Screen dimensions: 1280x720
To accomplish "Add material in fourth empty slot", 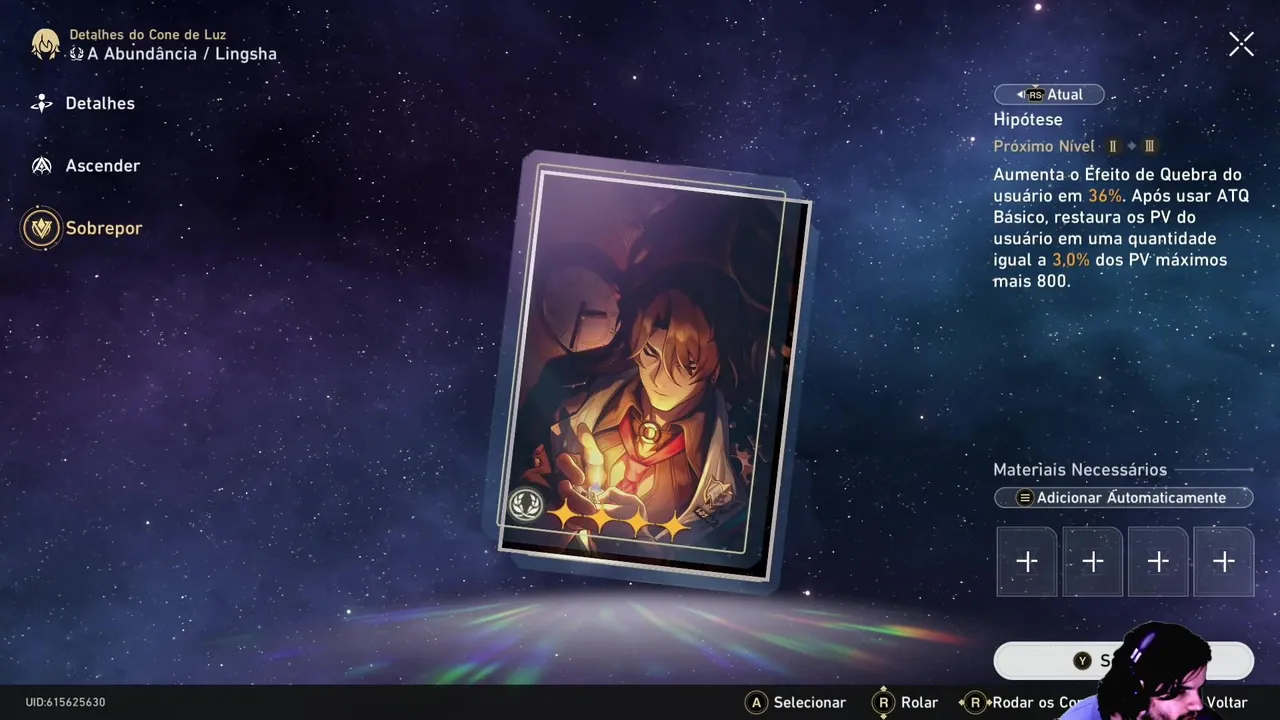I will click(x=1223, y=562).
